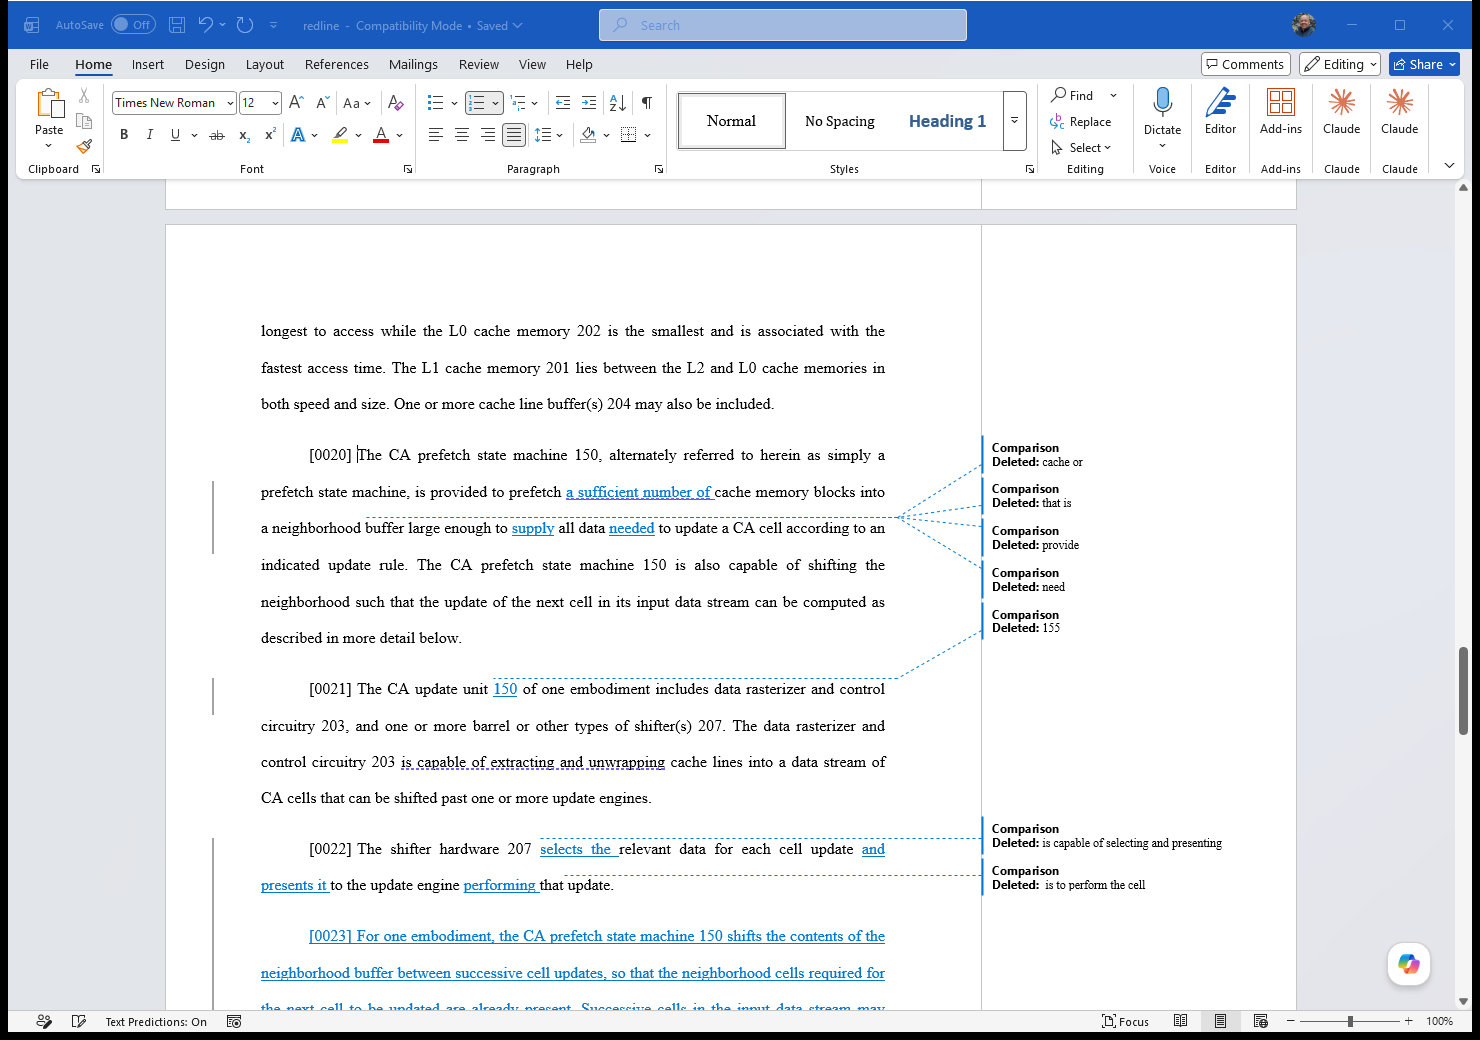Apply the red font color
Viewport: 1480px width, 1040px height.
pyautogui.click(x=381, y=135)
